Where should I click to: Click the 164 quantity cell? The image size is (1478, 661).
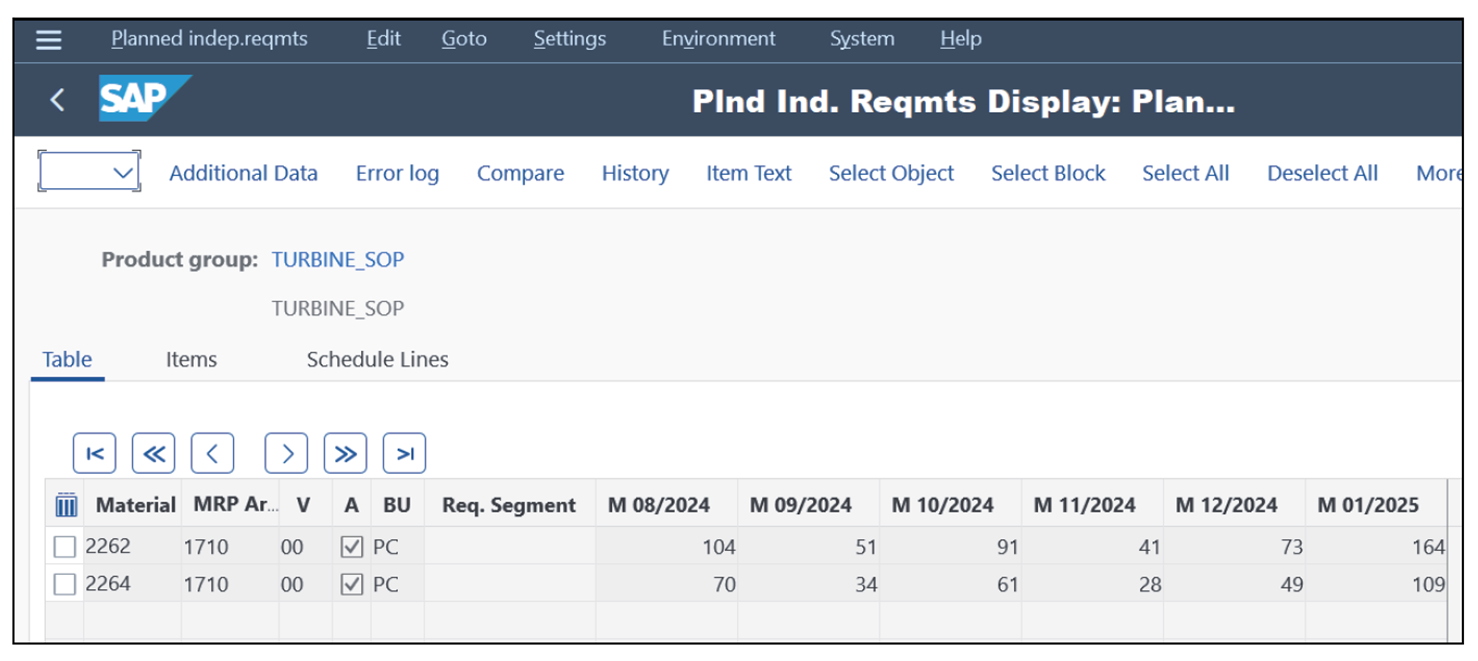point(1377,547)
